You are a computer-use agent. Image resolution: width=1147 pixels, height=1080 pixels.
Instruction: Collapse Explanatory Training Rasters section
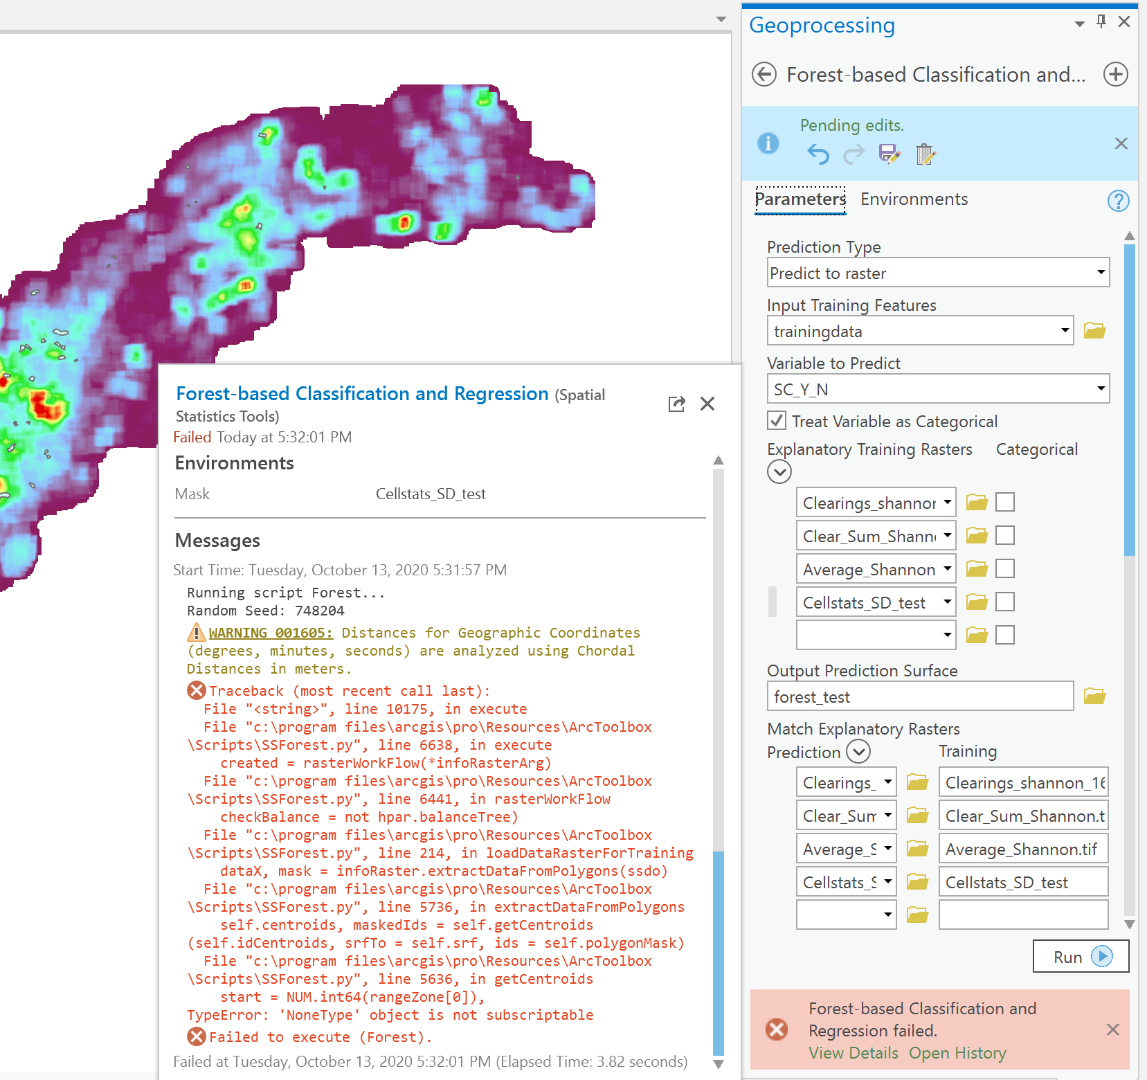click(x=779, y=472)
